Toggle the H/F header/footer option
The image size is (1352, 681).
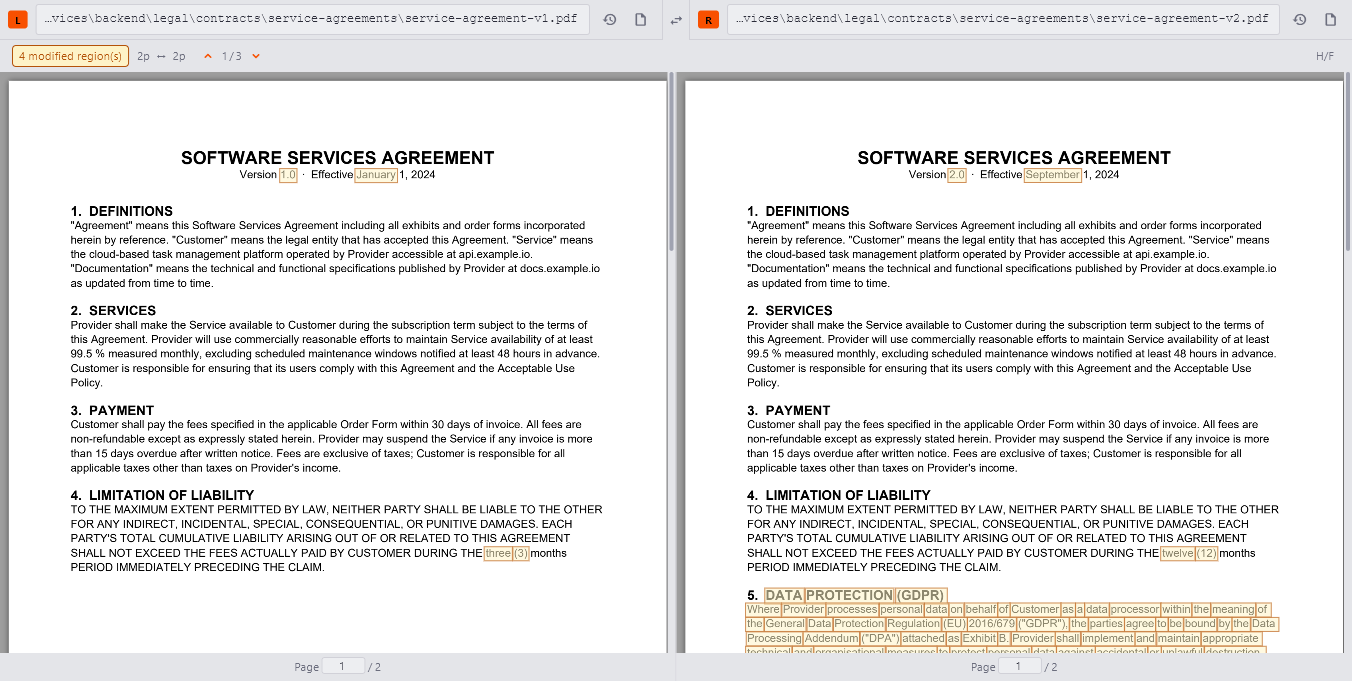pyautogui.click(x=1325, y=56)
